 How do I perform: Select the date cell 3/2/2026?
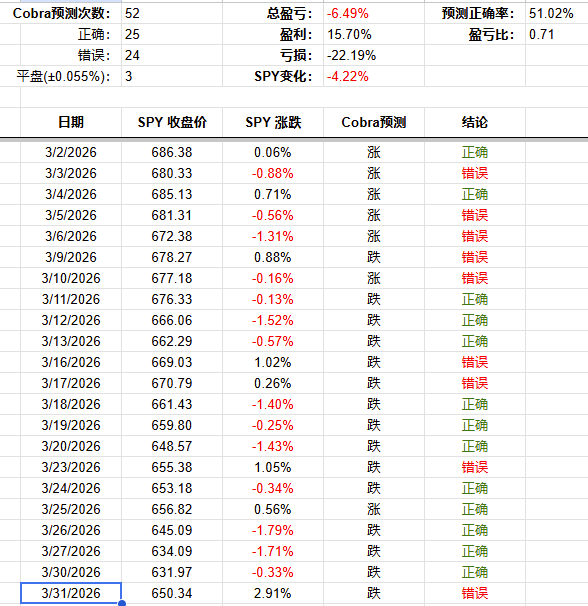coord(71,152)
